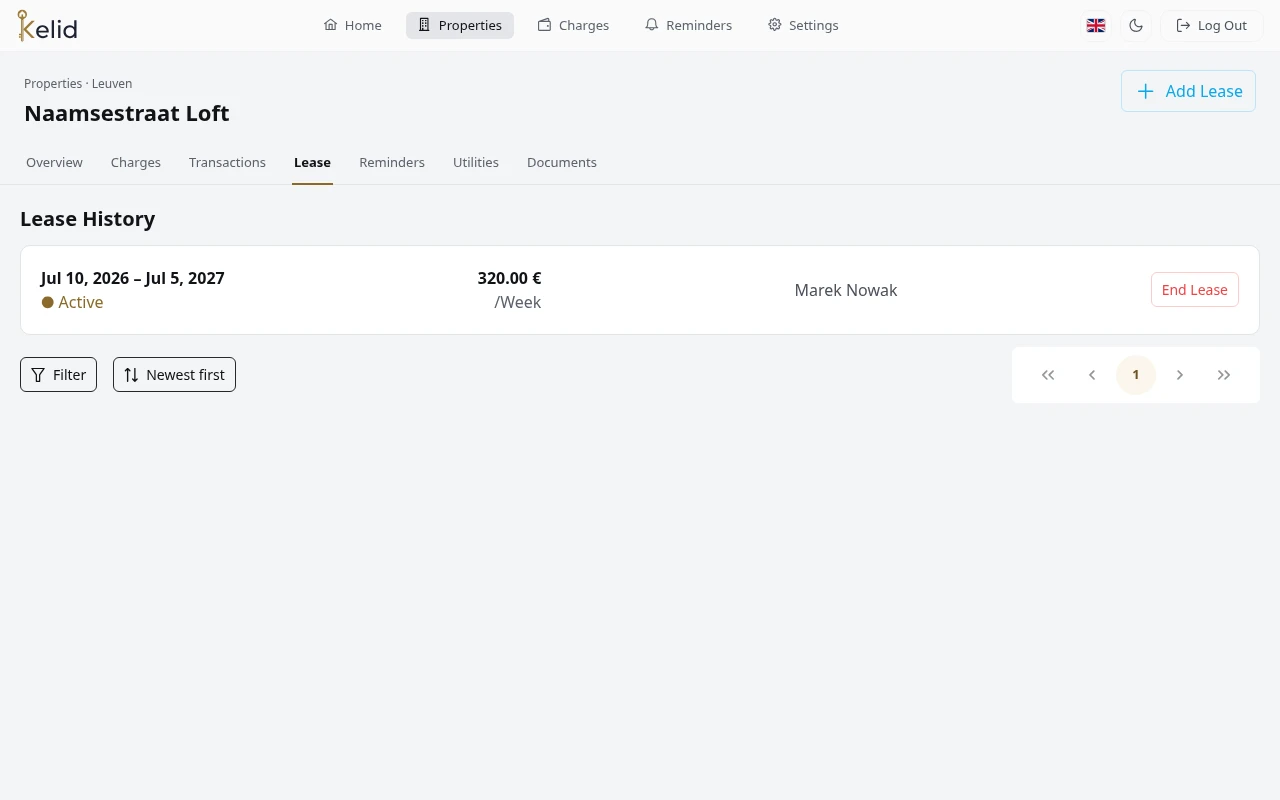Click lease dates Jul 10, 2026 – Jul 5, 2027
Screen dimensions: 1280x800
click(x=133, y=278)
